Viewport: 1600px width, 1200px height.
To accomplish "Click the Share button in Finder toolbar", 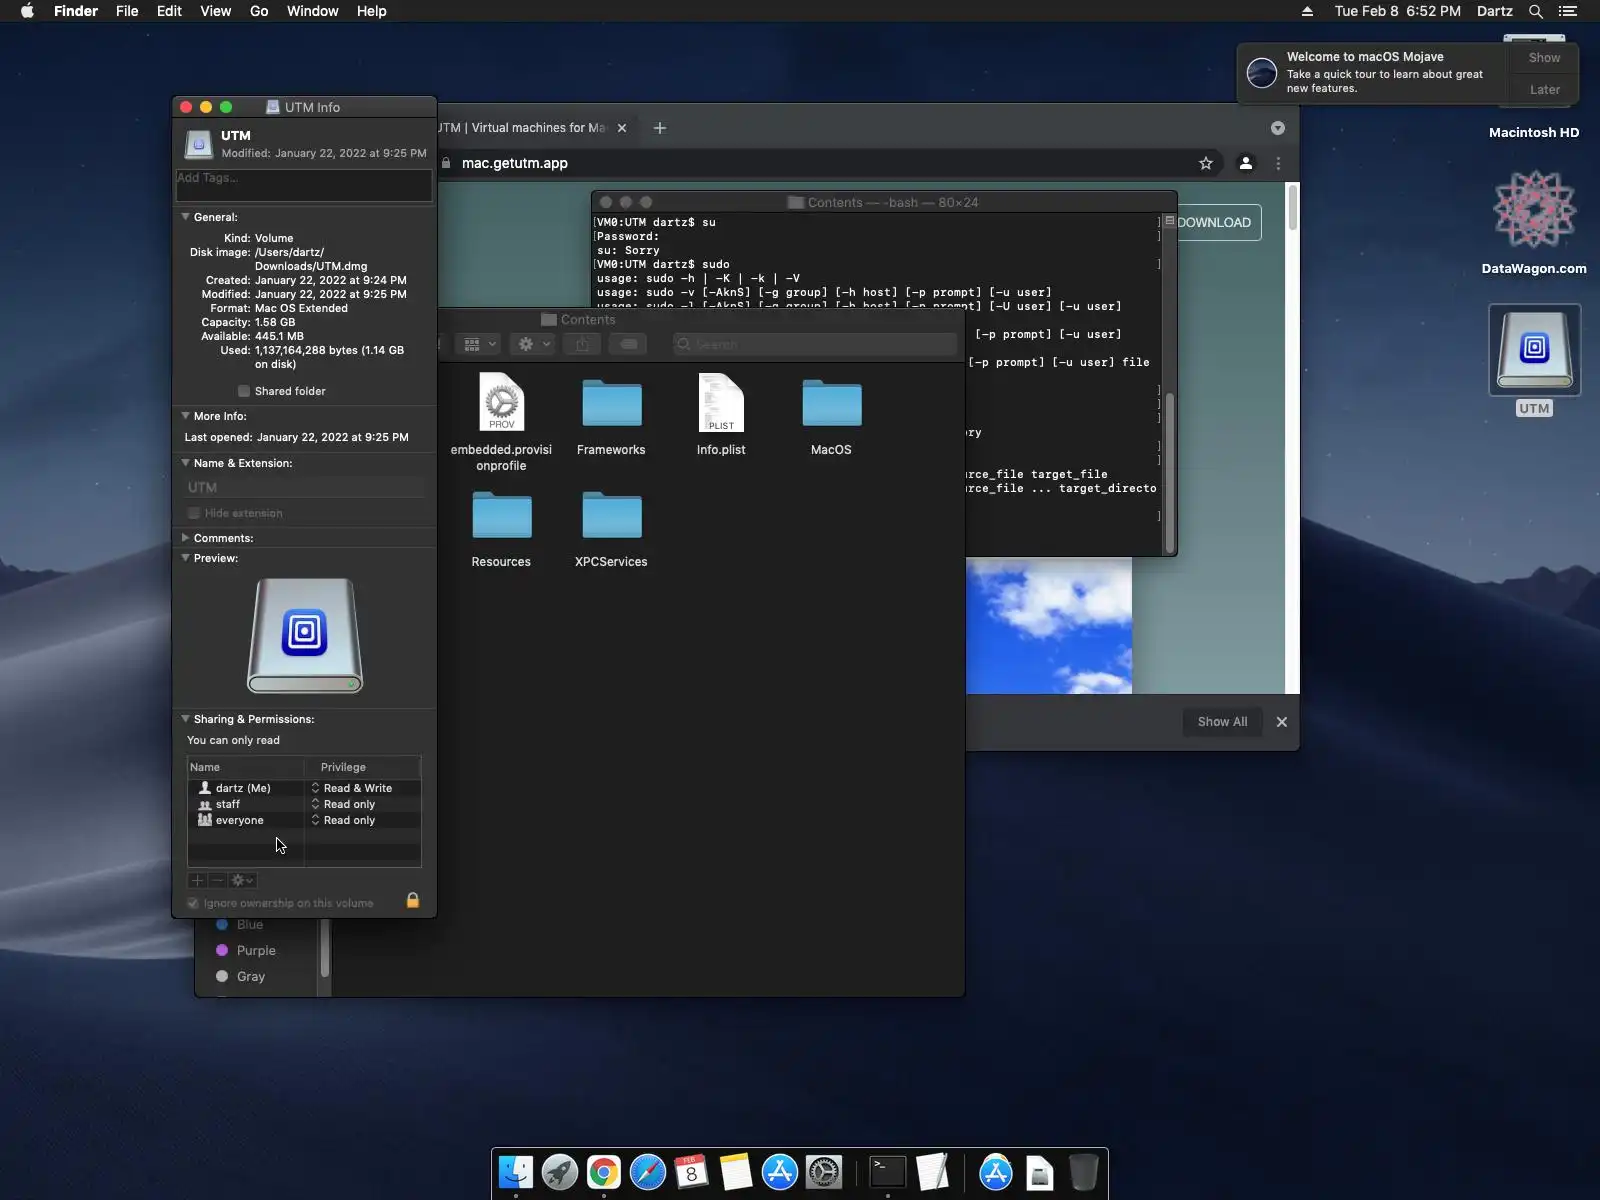I will [582, 344].
